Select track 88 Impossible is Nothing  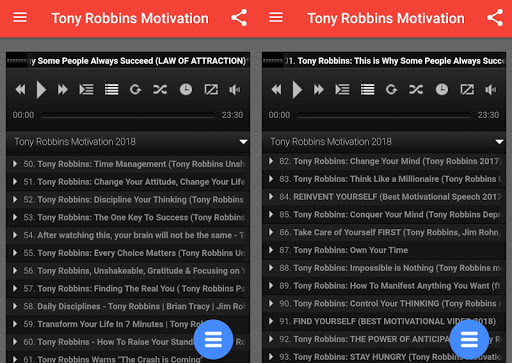coord(384,268)
